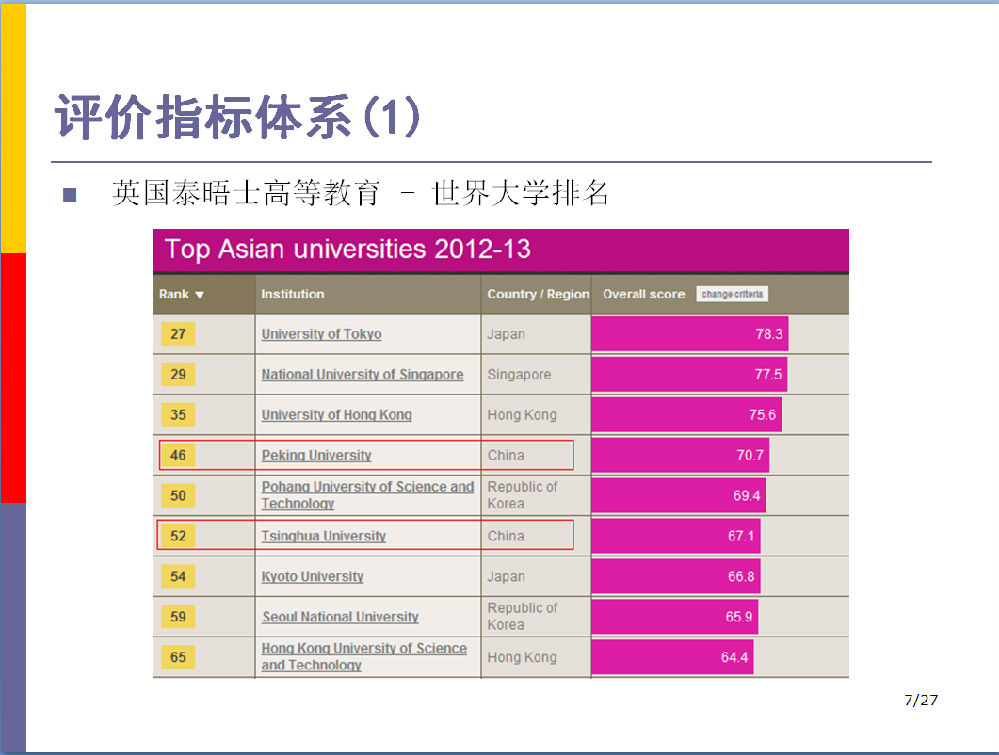Open the Kyoto University link
The width and height of the screenshot is (999, 755).
312,576
